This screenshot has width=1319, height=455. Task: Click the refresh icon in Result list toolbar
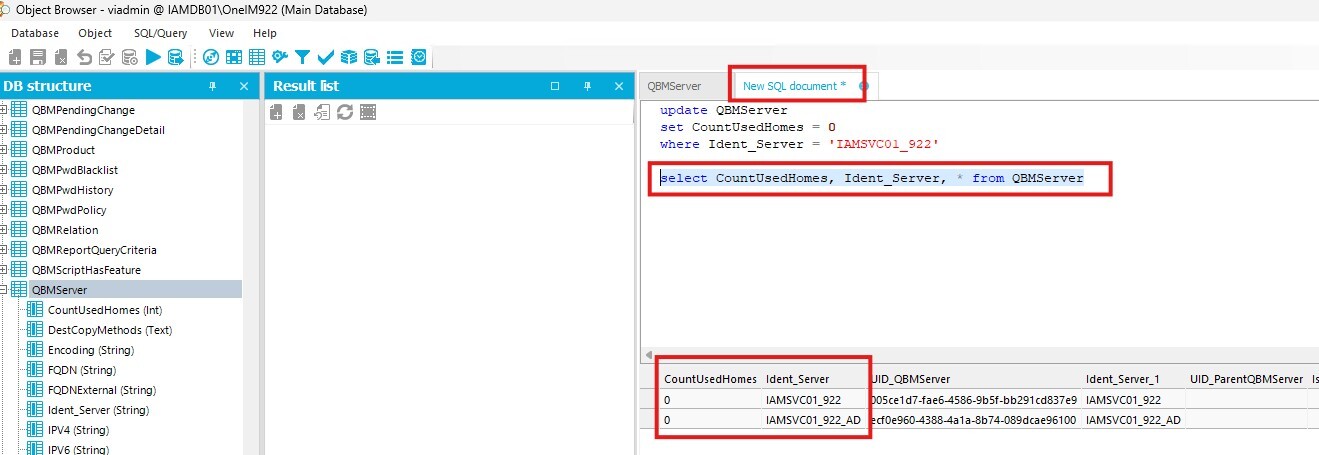click(x=345, y=112)
